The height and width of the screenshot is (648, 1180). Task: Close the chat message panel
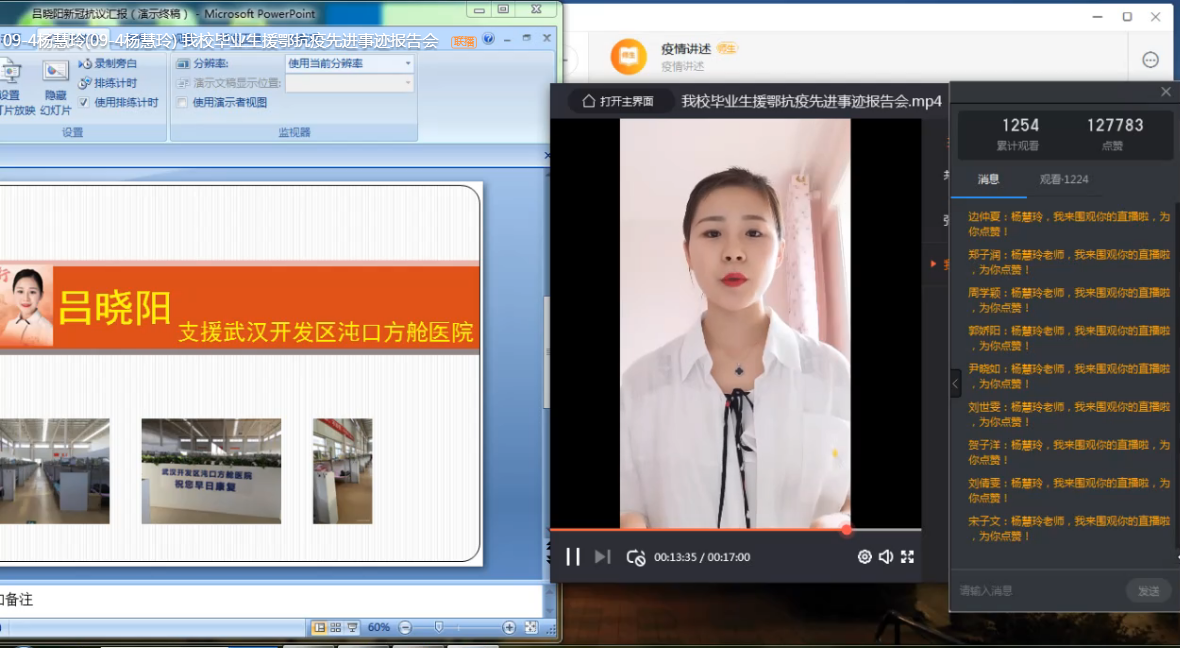pyautogui.click(x=1166, y=92)
